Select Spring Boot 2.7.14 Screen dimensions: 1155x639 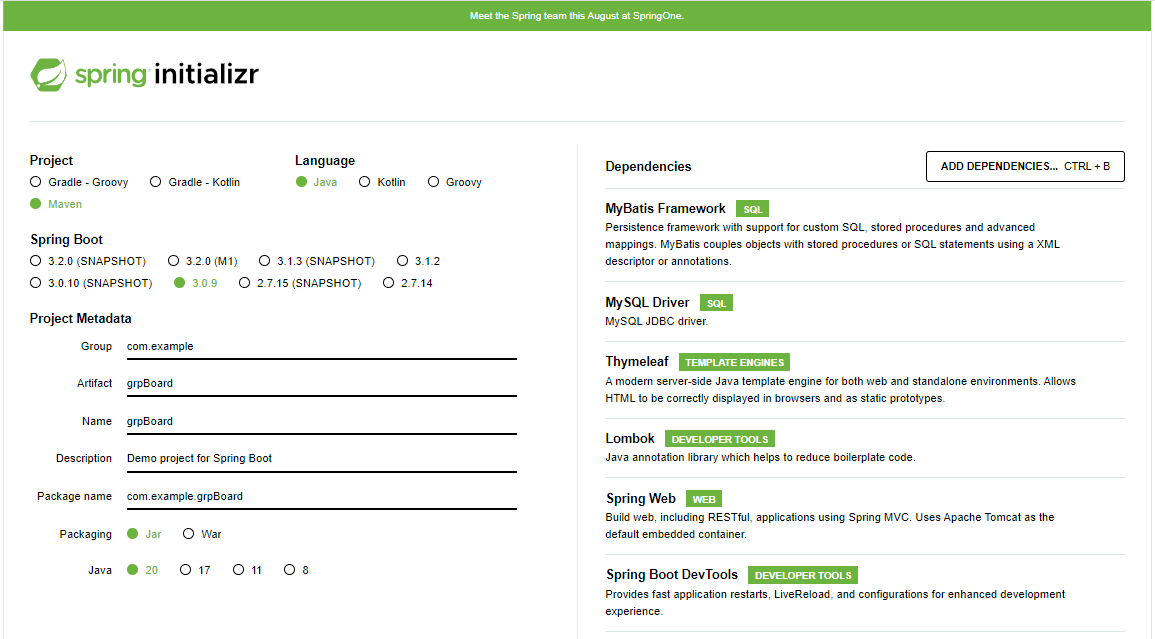click(407, 283)
